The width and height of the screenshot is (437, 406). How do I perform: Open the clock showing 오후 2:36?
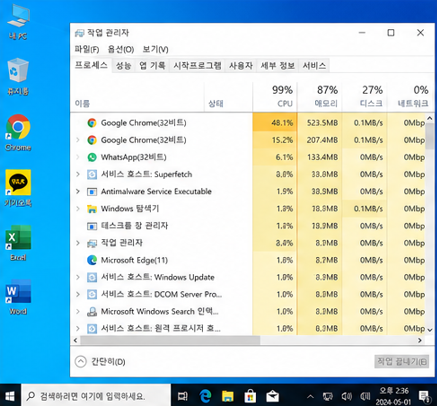pos(393,396)
